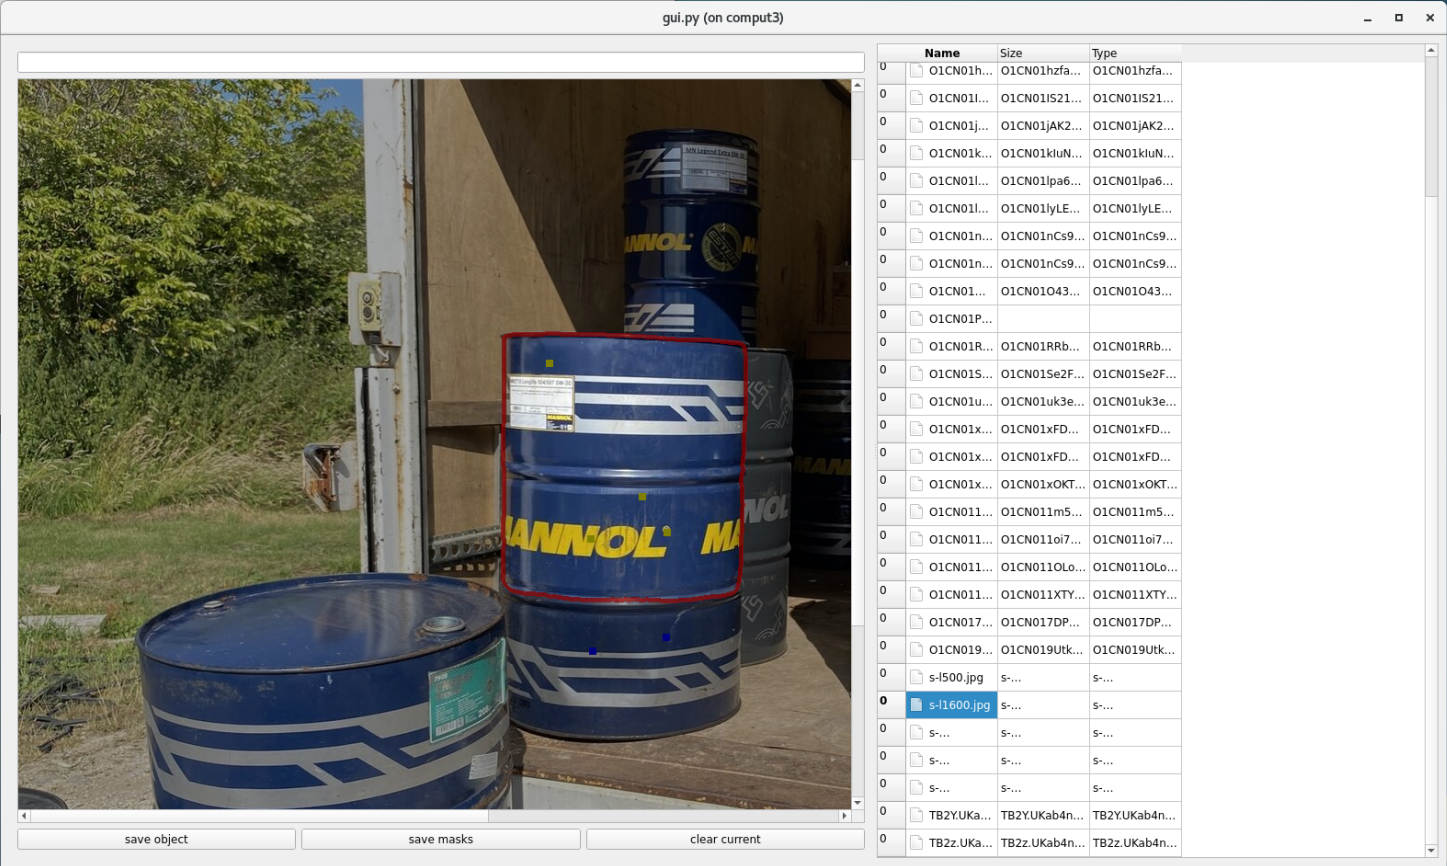The width and height of the screenshot is (1447, 866).
Task: Focus the text input field above the image
Action: pos(441,62)
